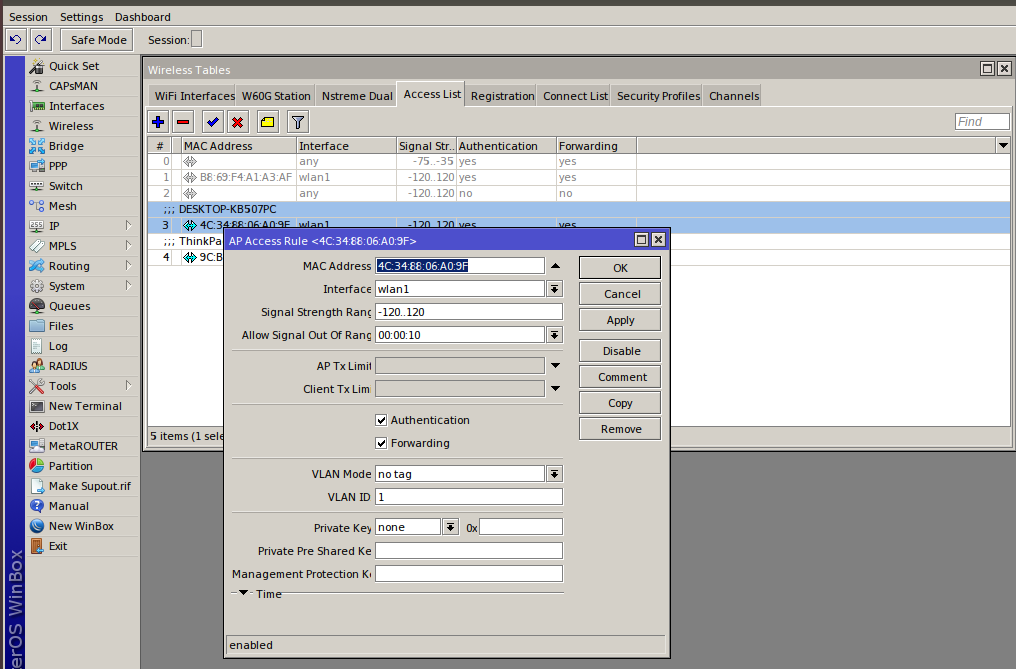Open New Terminal from the sidebar
1016x669 pixels.
click(x=85, y=406)
